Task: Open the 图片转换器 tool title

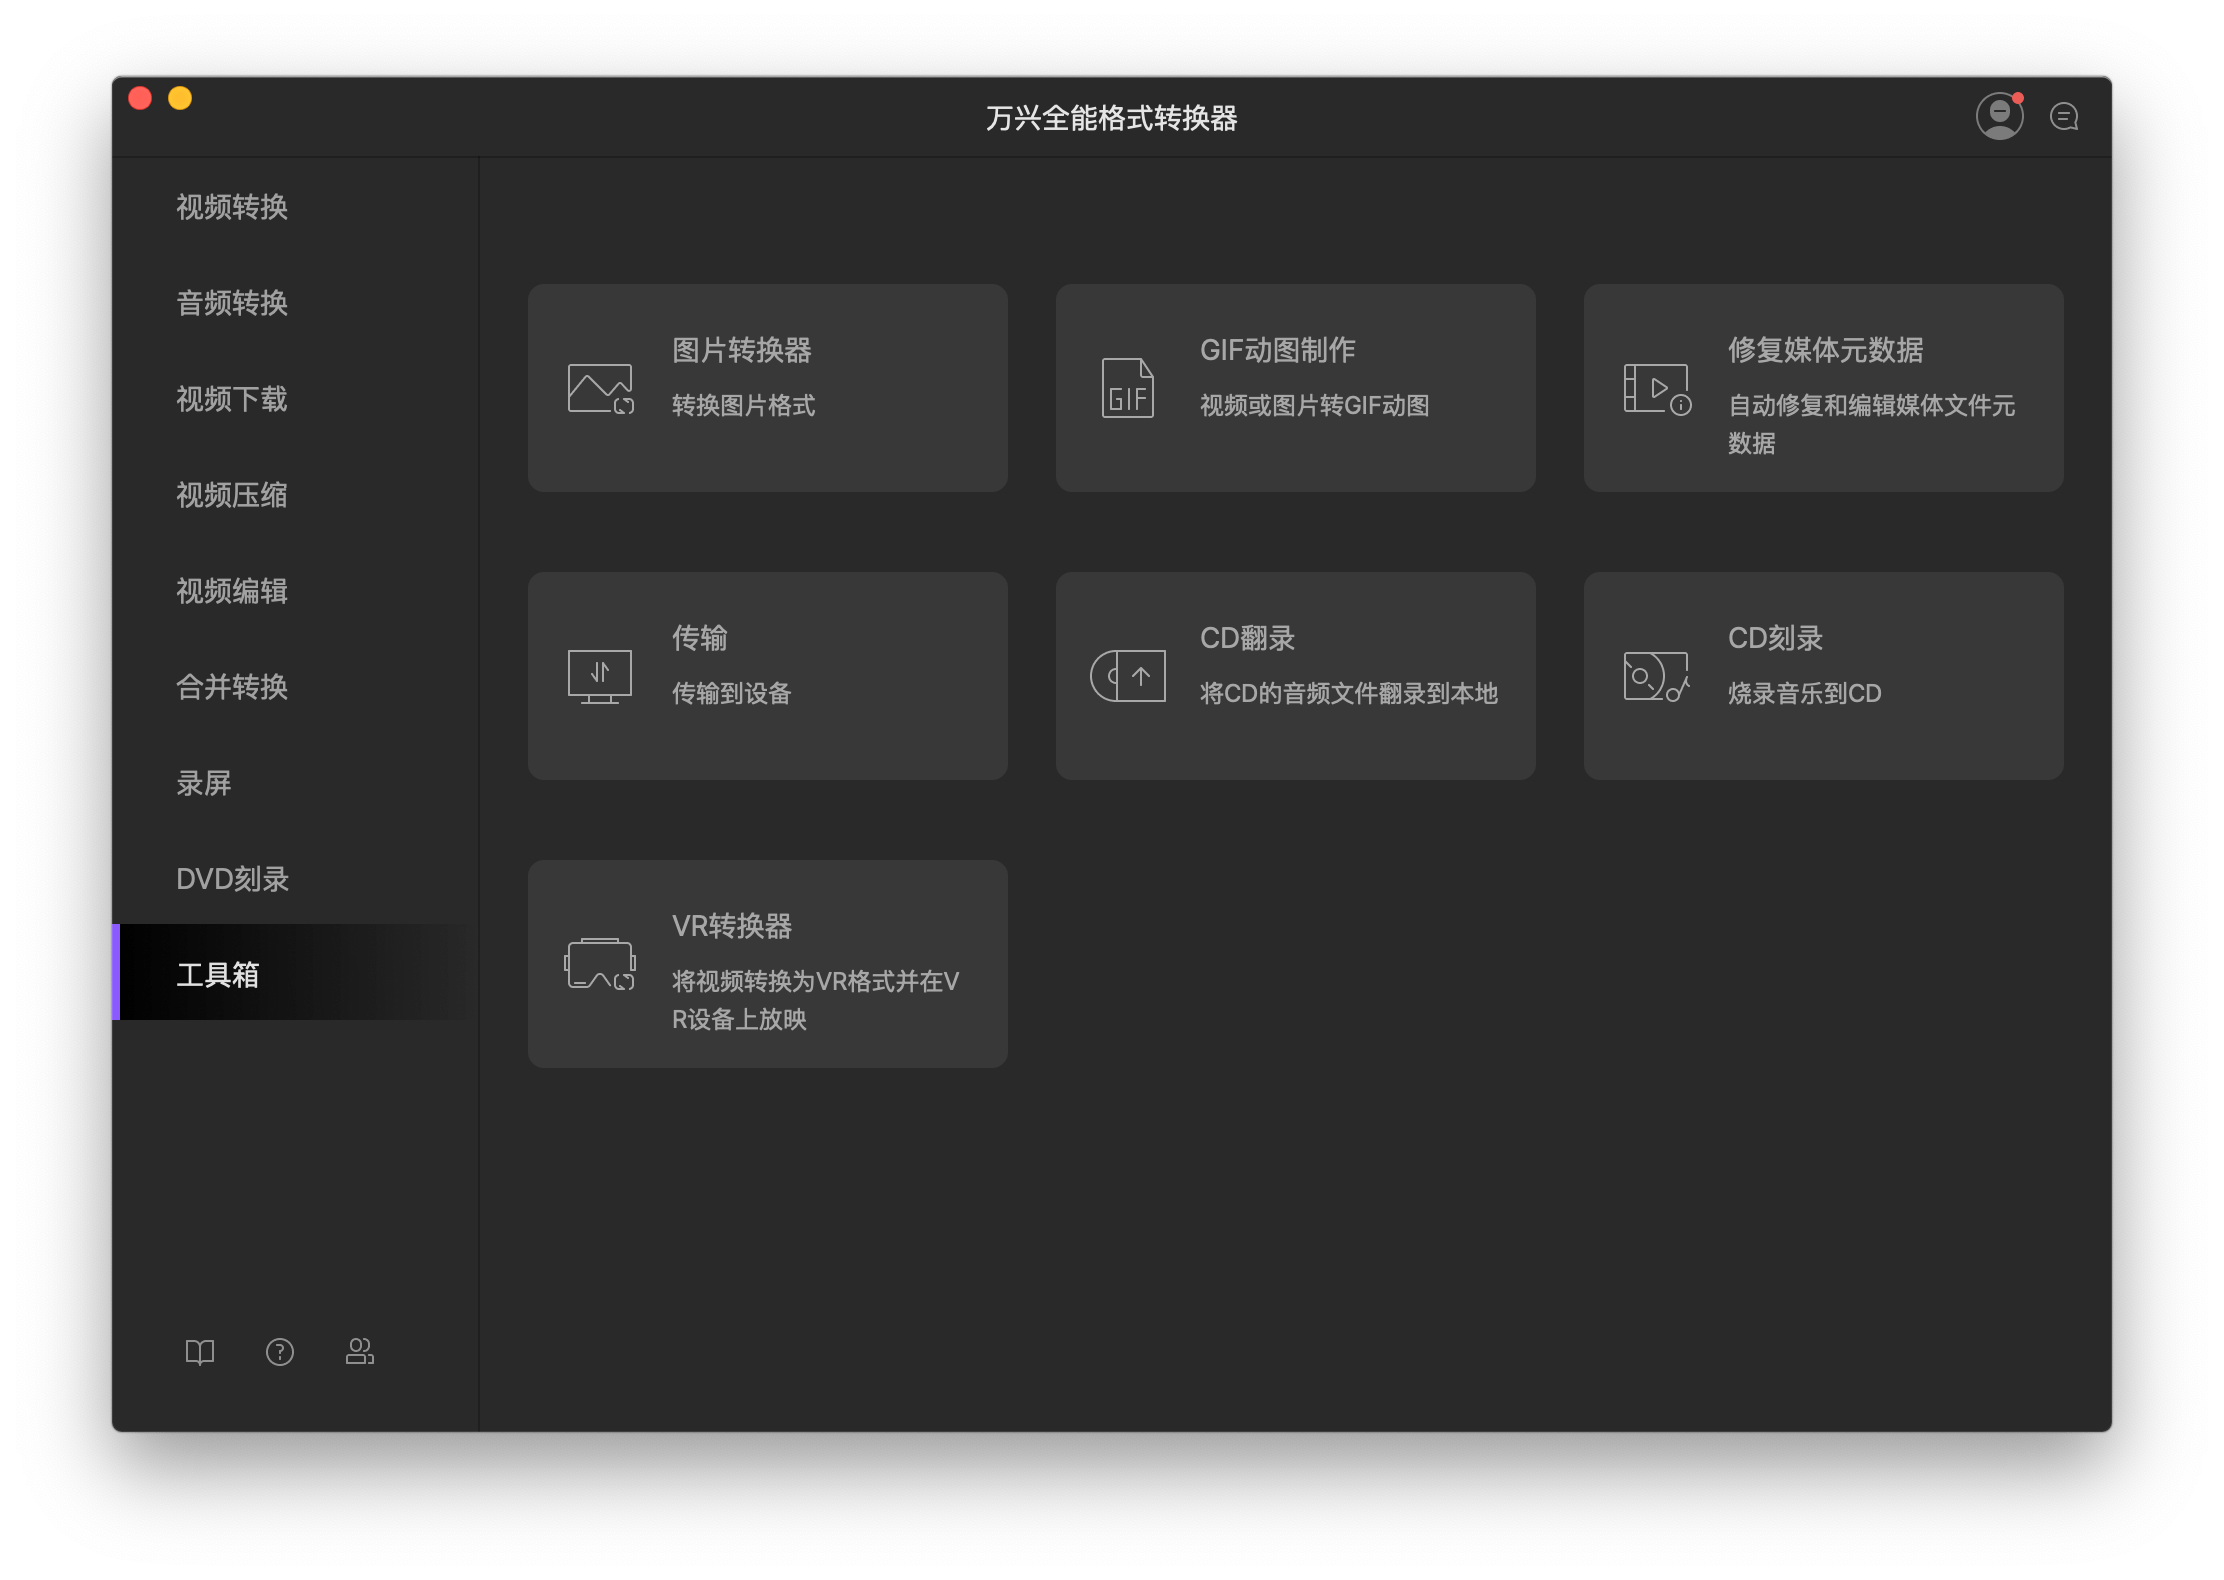Action: 742,350
